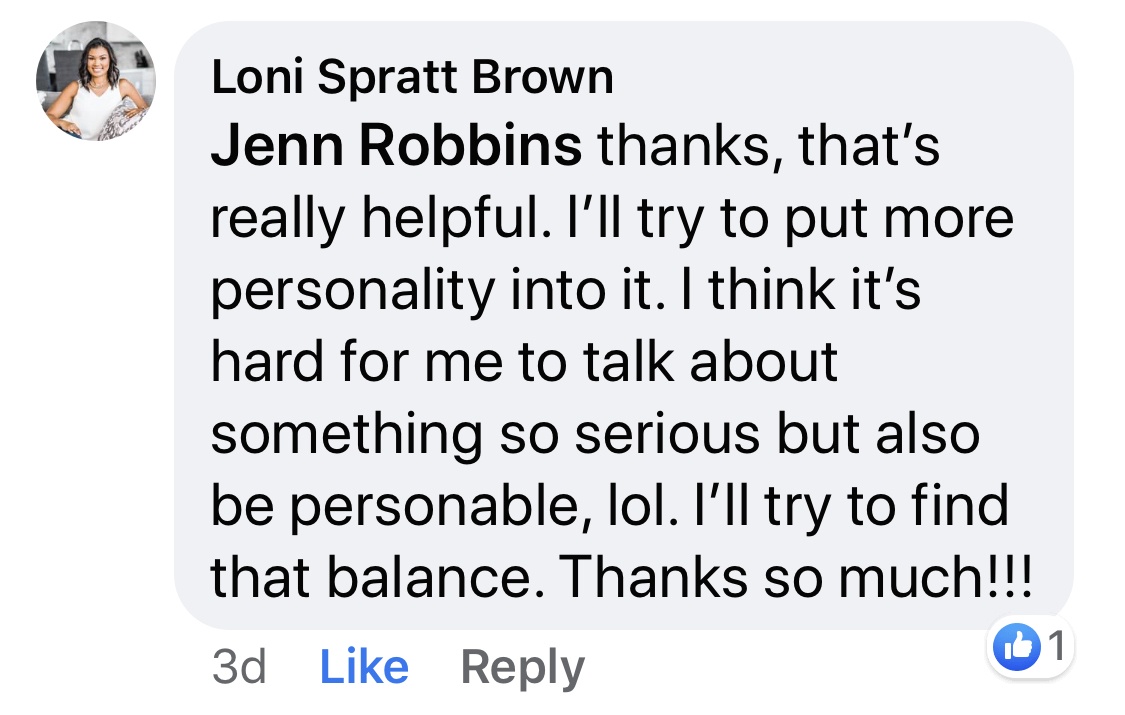
Task: Click the line 'be personable, lol. I'll try to find'
Action: [x=609, y=506]
